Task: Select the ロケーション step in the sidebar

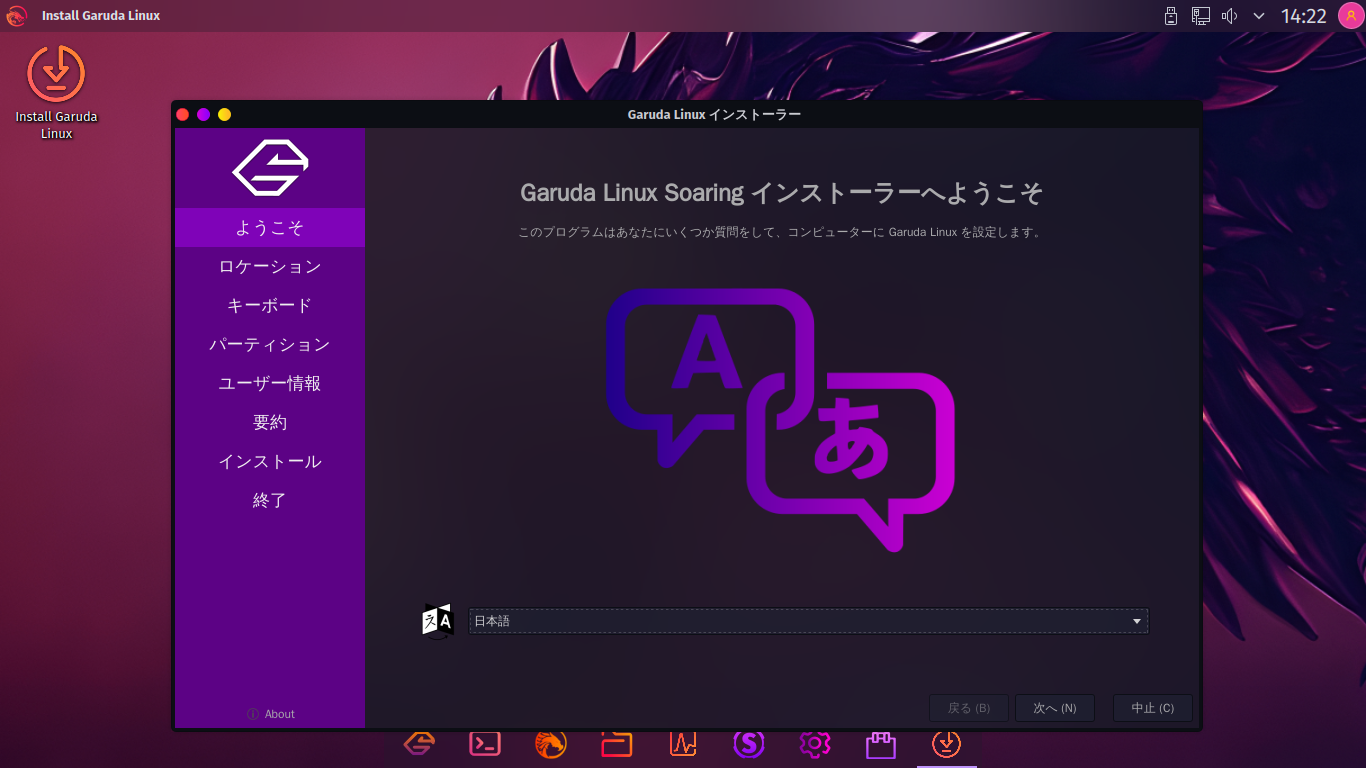Action: click(x=270, y=267)
